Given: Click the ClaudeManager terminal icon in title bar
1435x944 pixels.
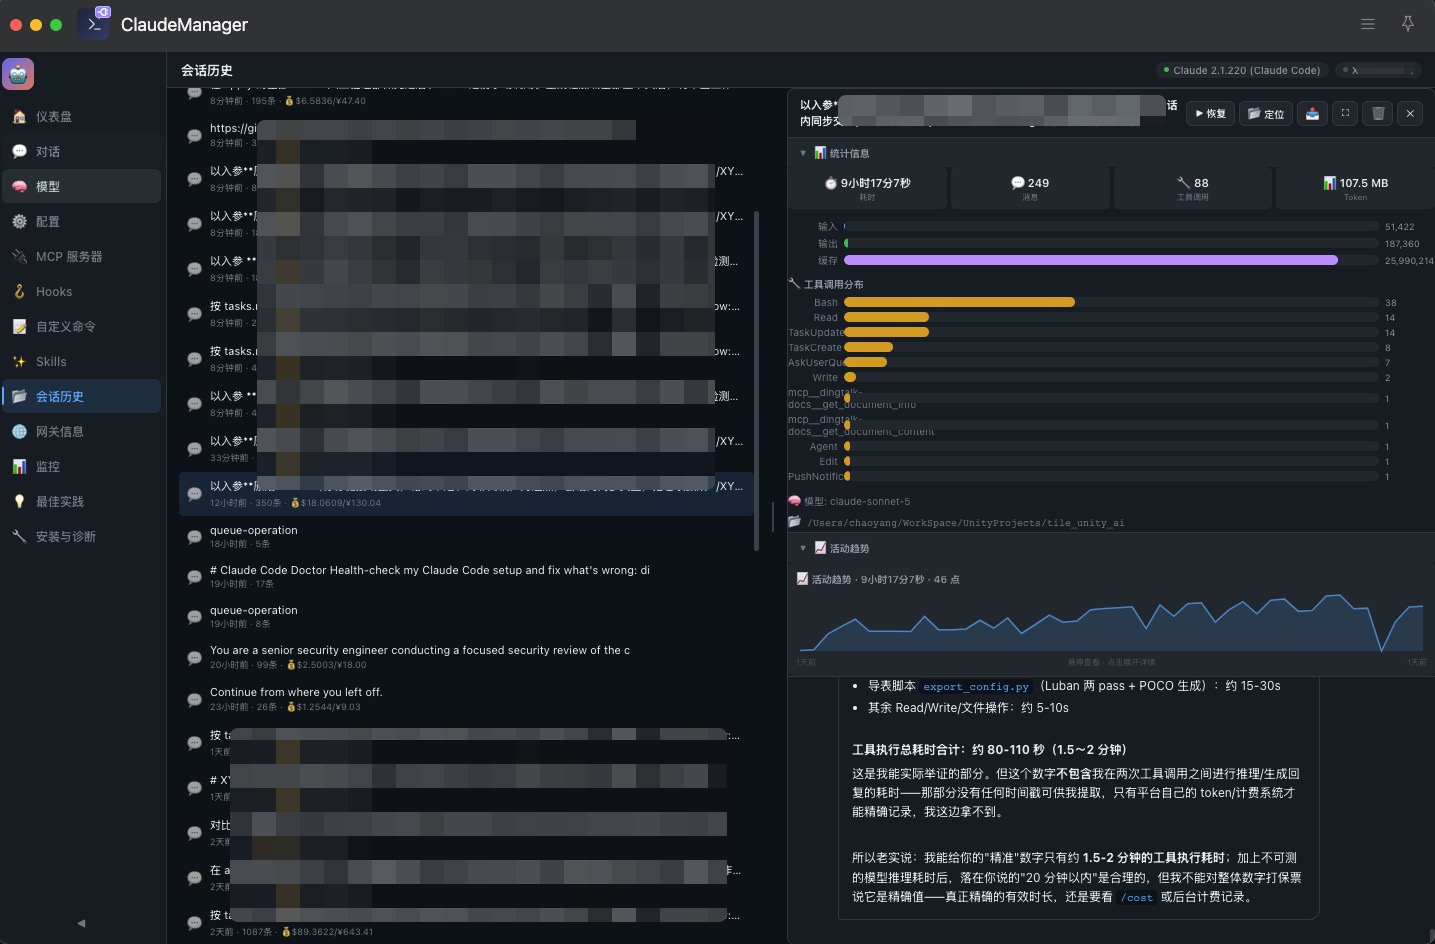Looking at the screenshot, I should coord(94,24).
